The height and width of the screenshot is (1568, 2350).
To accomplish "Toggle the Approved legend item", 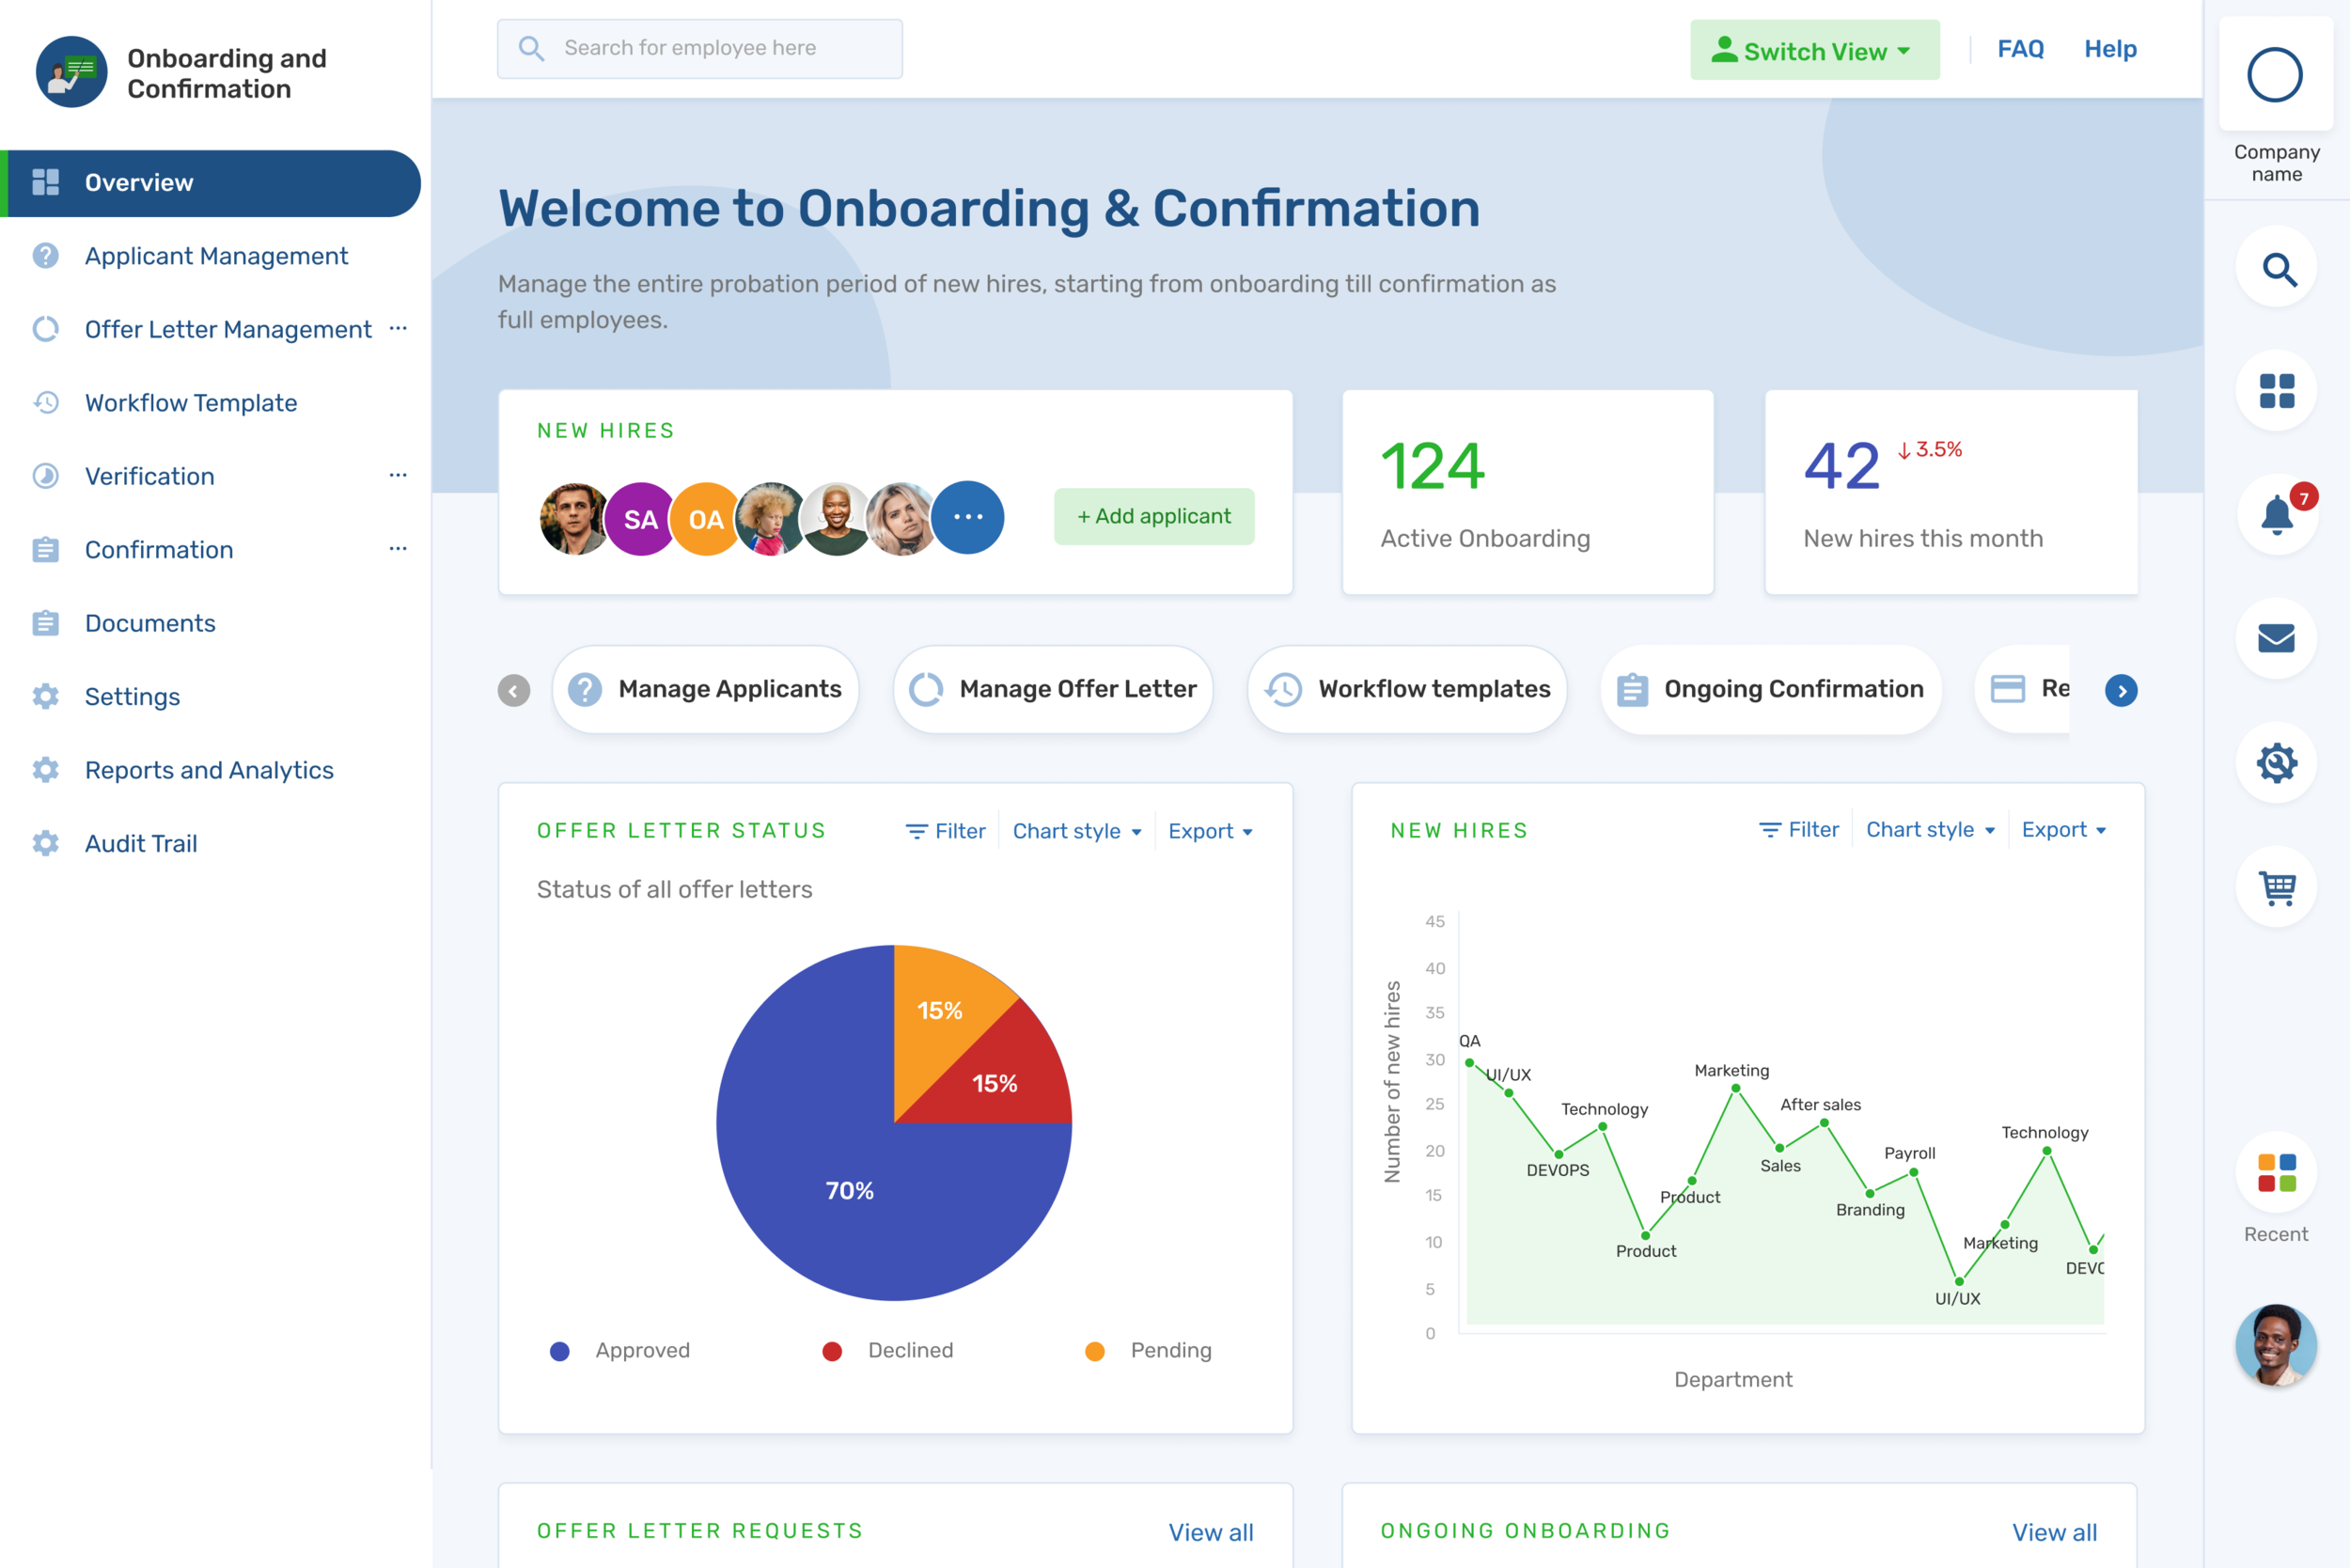I will click(620, 1351).
